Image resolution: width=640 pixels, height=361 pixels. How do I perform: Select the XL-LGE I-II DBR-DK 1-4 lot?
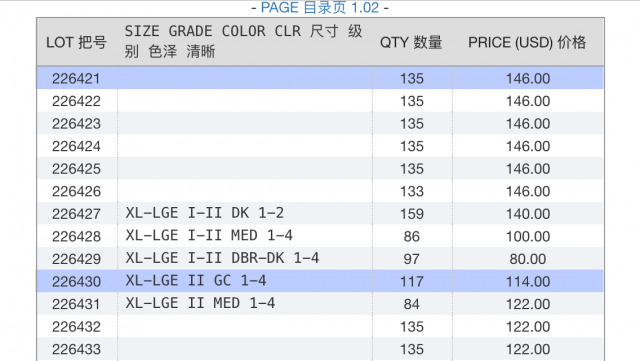(x=320, y=258)
